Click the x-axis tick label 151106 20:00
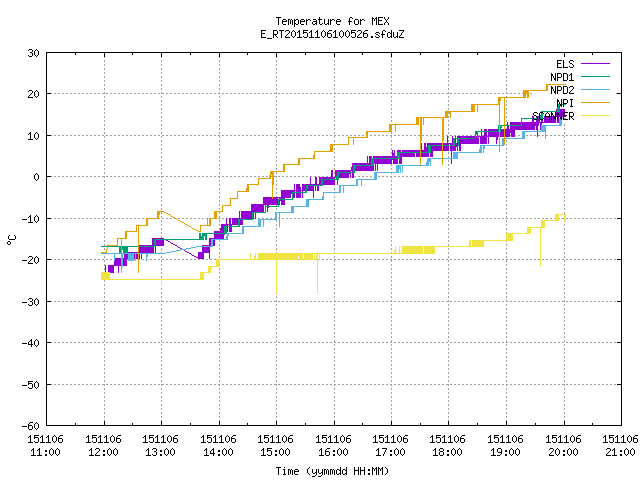The image size is (640, 480). click(564, 446)
